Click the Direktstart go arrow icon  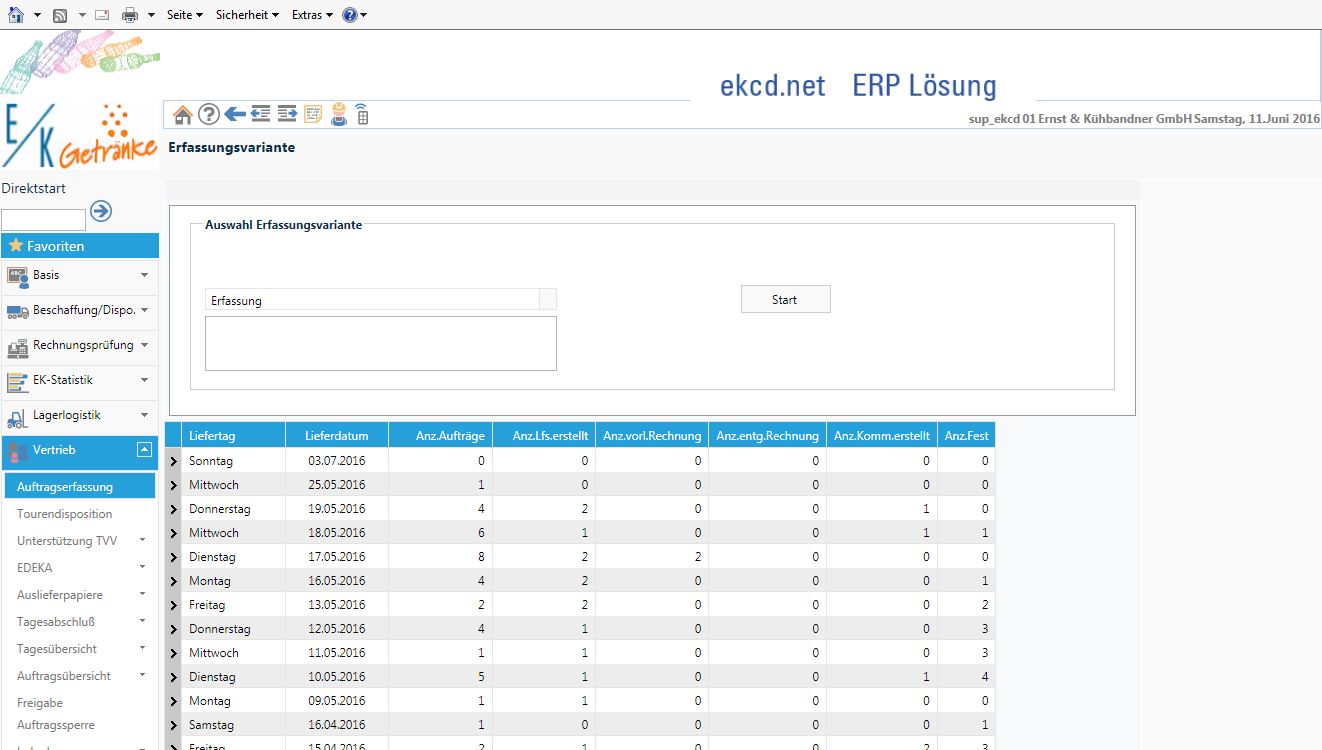(101, 211)
